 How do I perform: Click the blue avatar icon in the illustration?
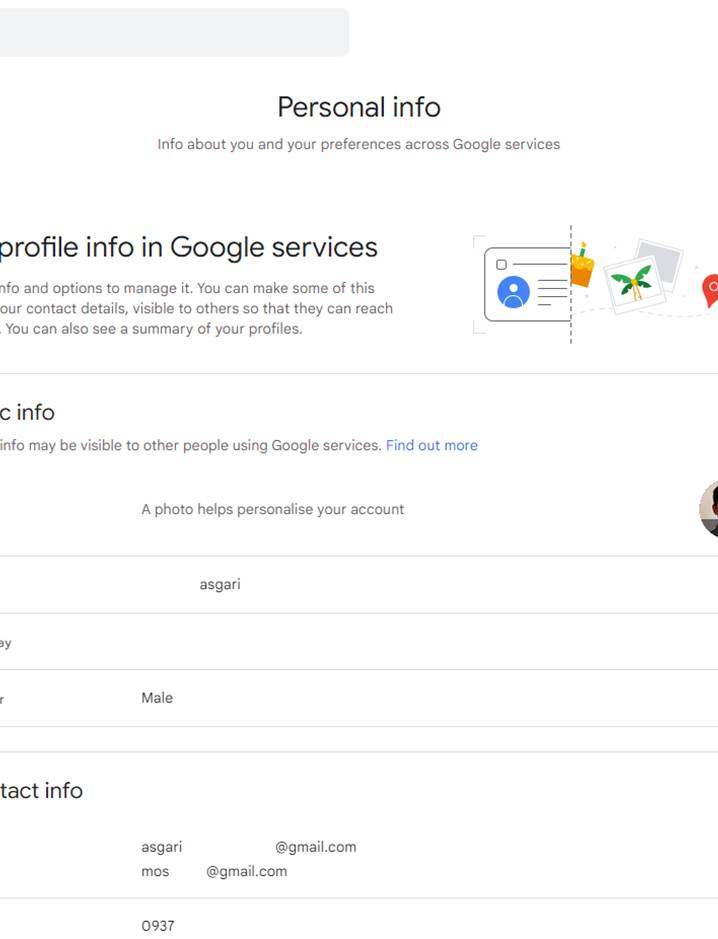pos(513,292)
